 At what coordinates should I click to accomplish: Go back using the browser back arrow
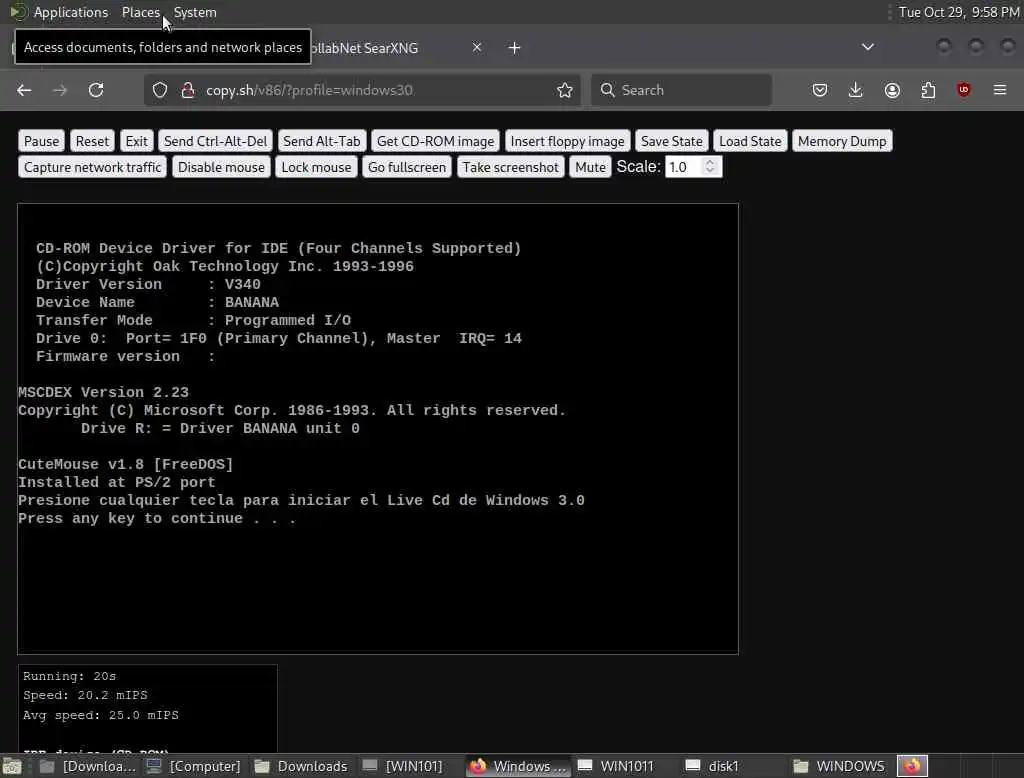(x=24, y=90)
